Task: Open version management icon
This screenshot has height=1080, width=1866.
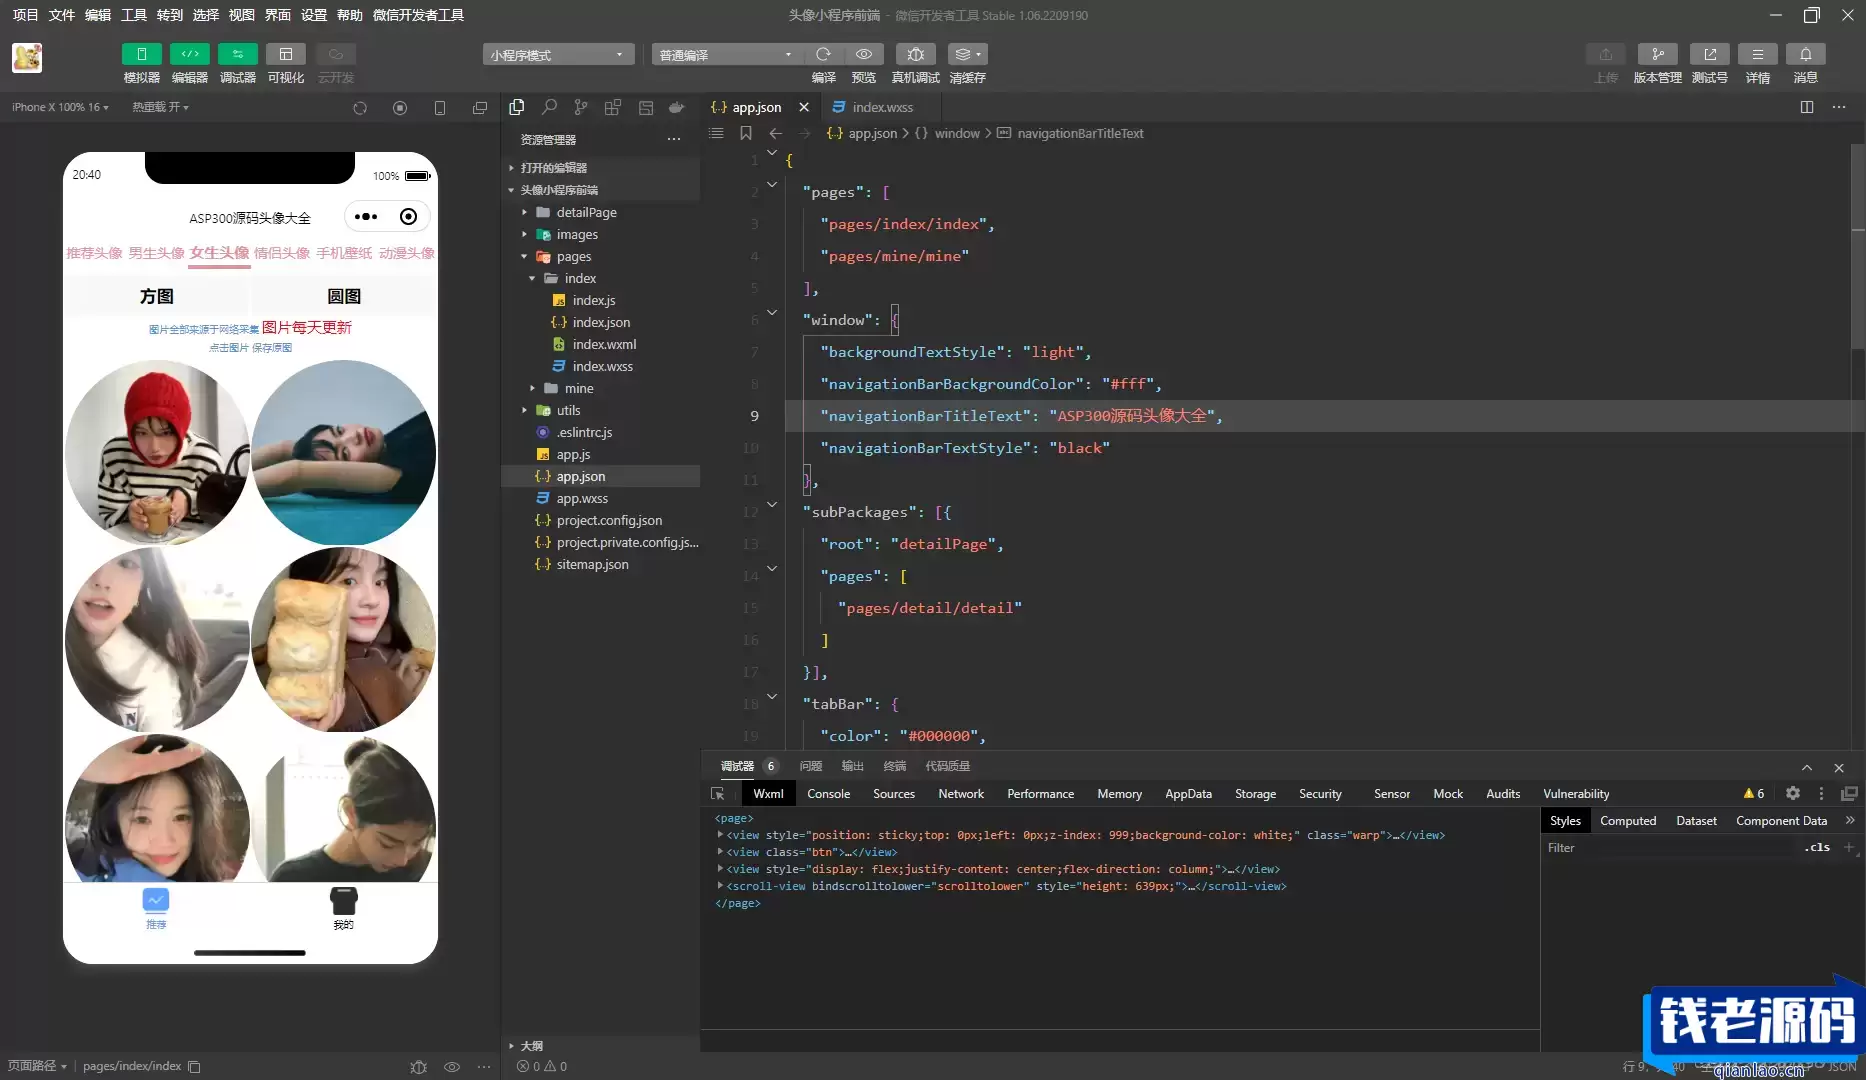Action: (x=1657, y=54)
